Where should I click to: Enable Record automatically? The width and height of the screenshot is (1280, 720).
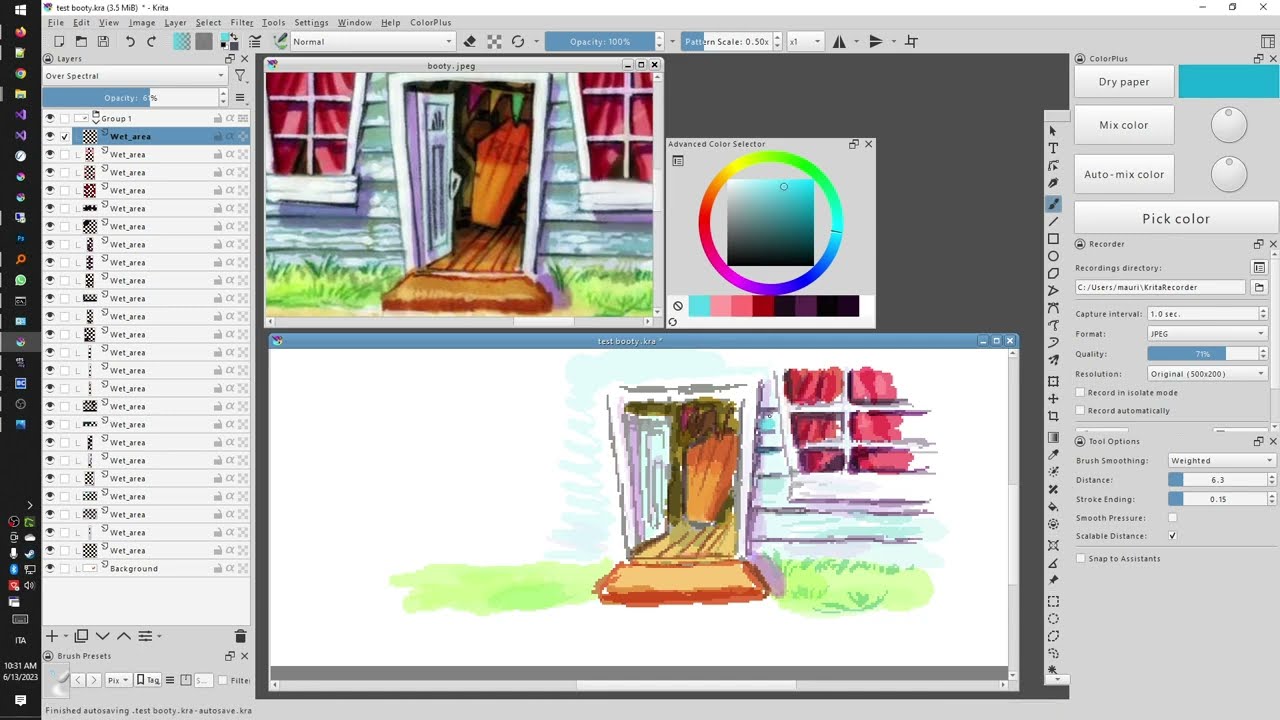click(x=1080, y=411)
